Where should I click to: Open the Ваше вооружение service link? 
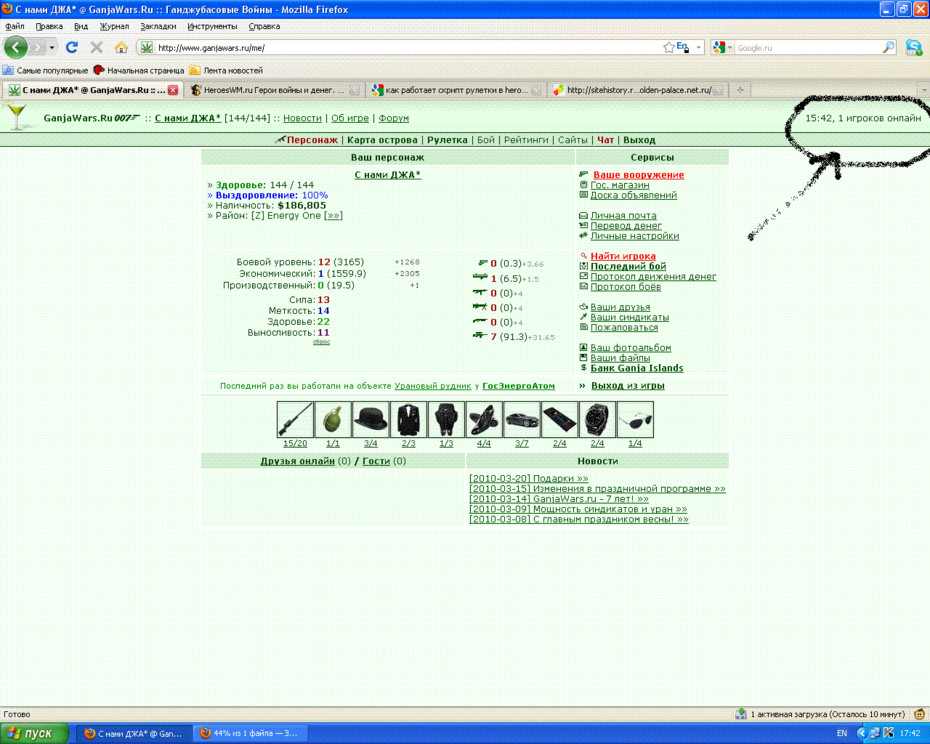tap(639, 175)
